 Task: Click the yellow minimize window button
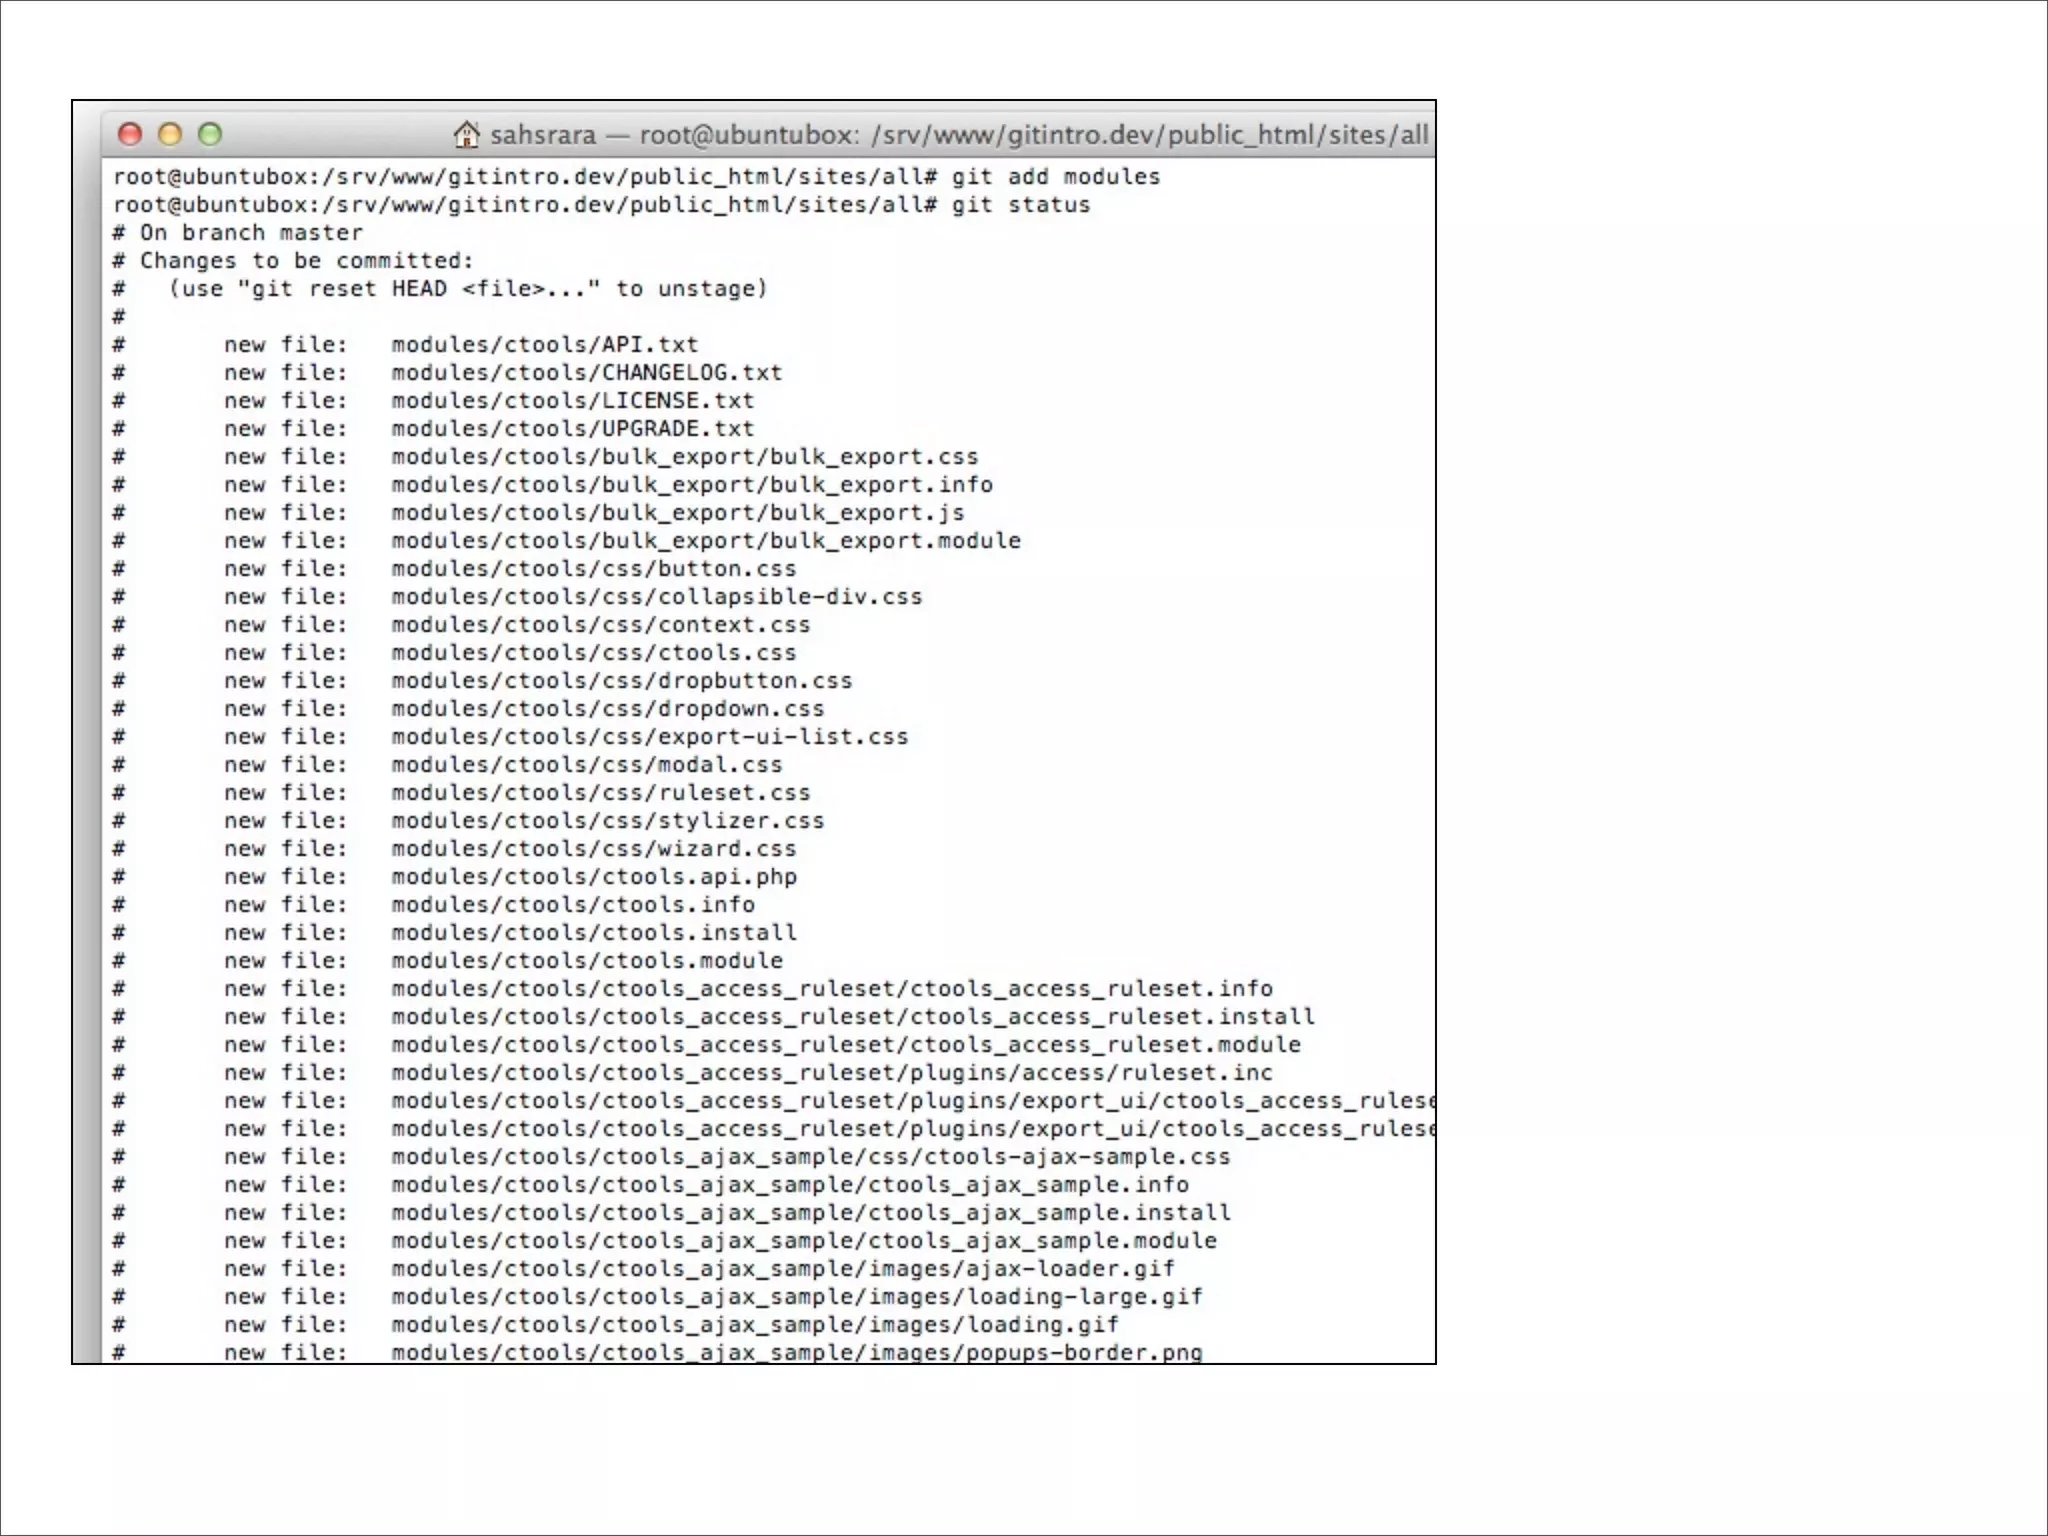pos(170,134)
